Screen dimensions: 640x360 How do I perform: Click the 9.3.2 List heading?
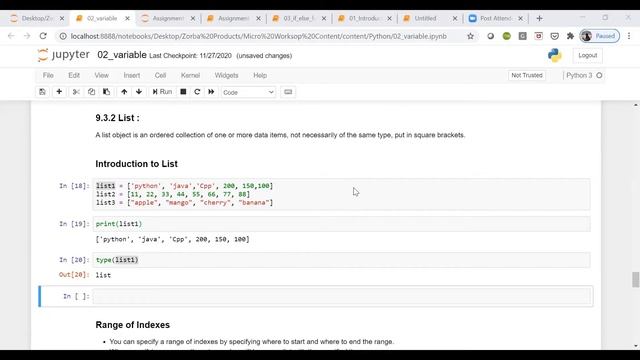tap(117, 118)
